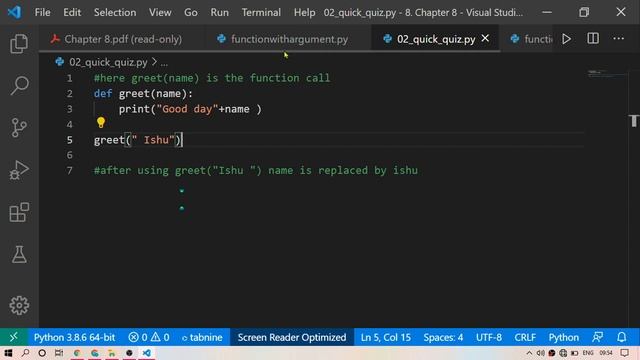Open the Edit menu
The image size is (640, 360).
click(x=72, y=12)
